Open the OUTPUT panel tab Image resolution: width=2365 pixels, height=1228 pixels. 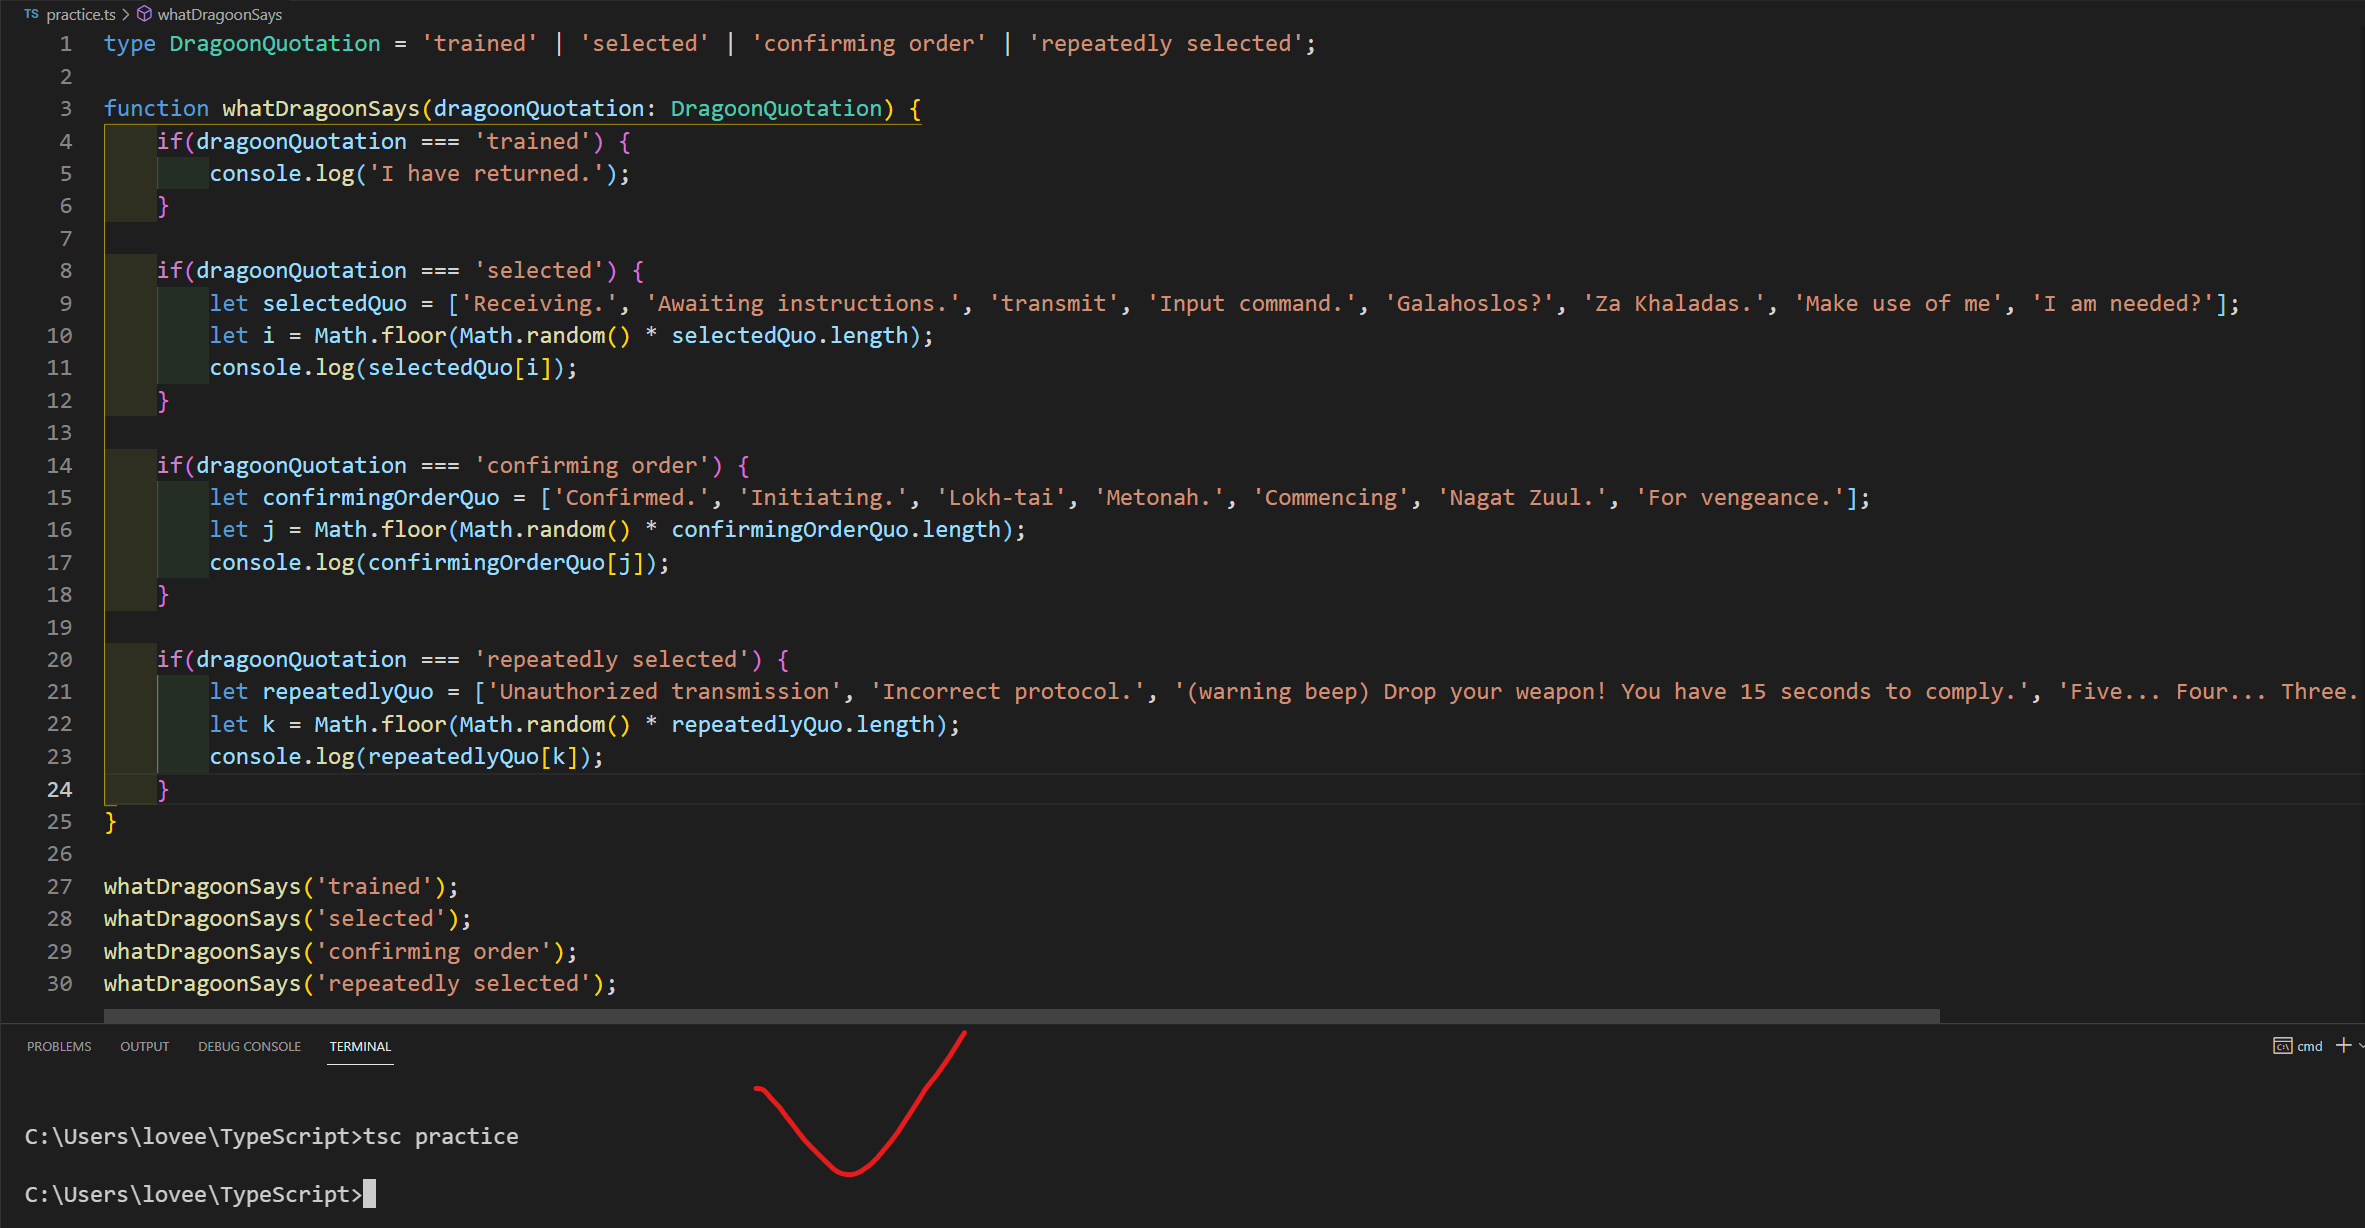144,1046
